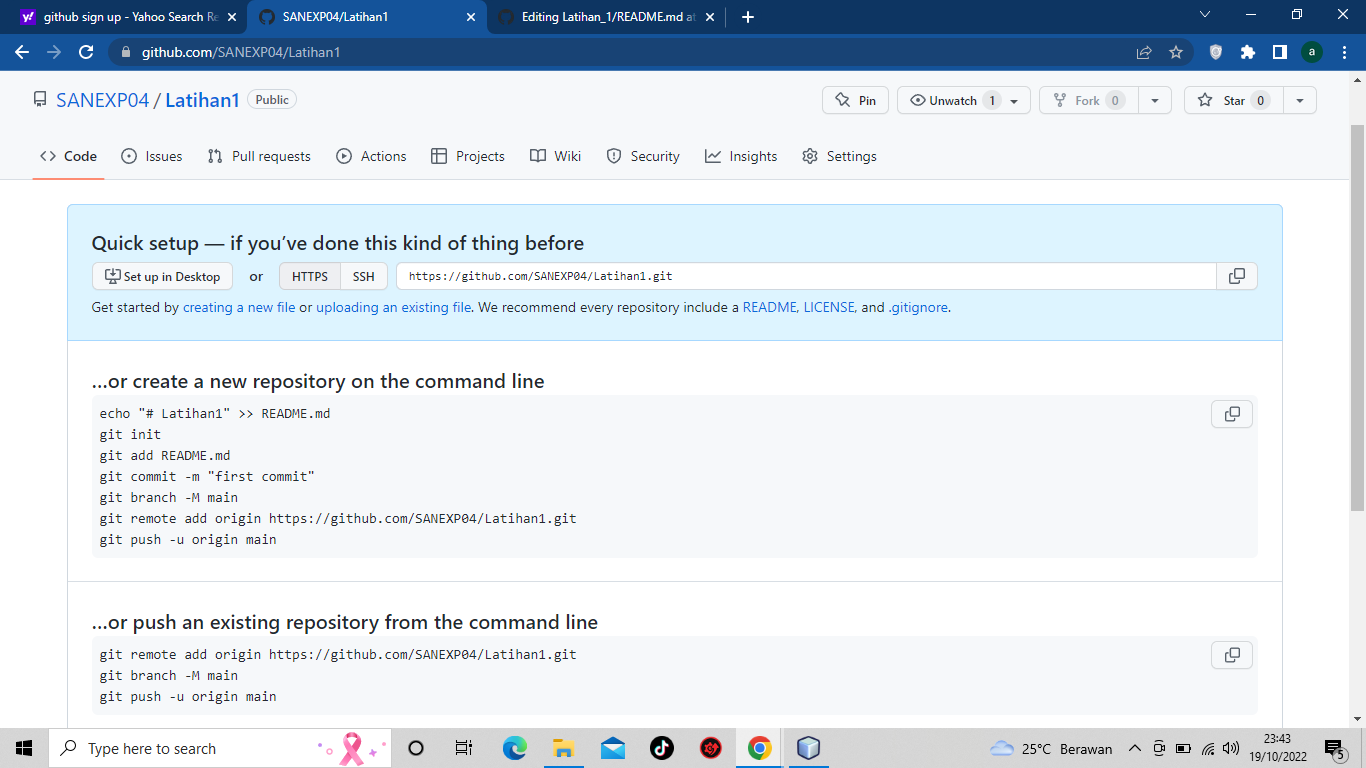Open the volume control in tray

pyautogui.click(x=1231, y=748)
